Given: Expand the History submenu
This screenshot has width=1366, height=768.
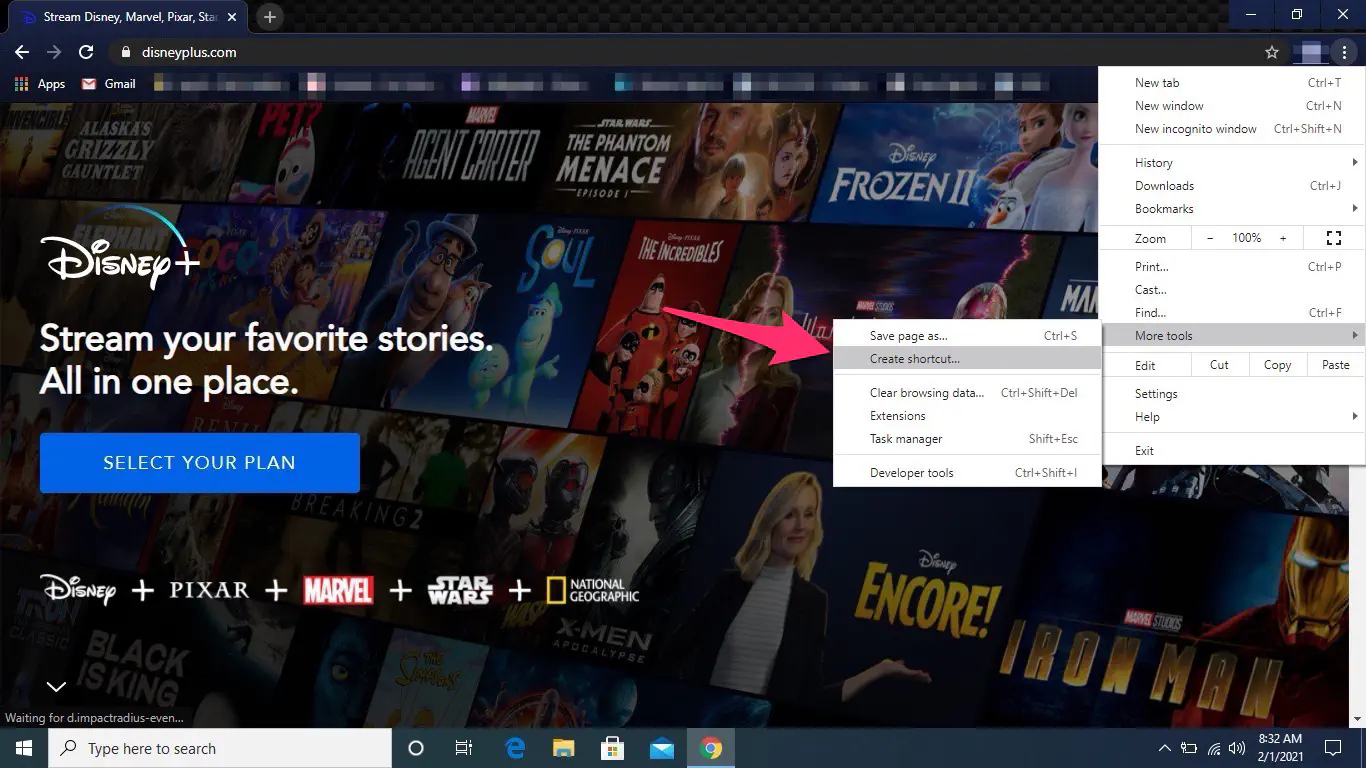Looking at the screenshot, I should point(1232,163).
